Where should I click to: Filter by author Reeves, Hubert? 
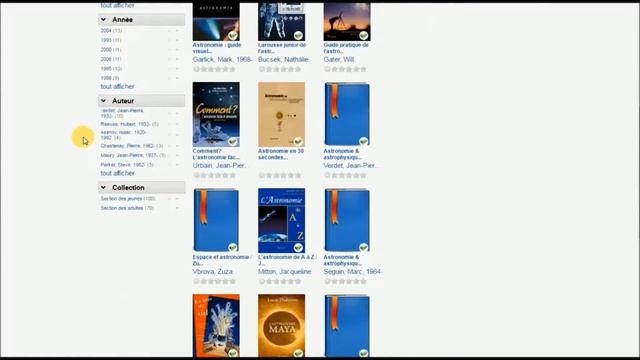pyautogui.click(x=129, y=124)
